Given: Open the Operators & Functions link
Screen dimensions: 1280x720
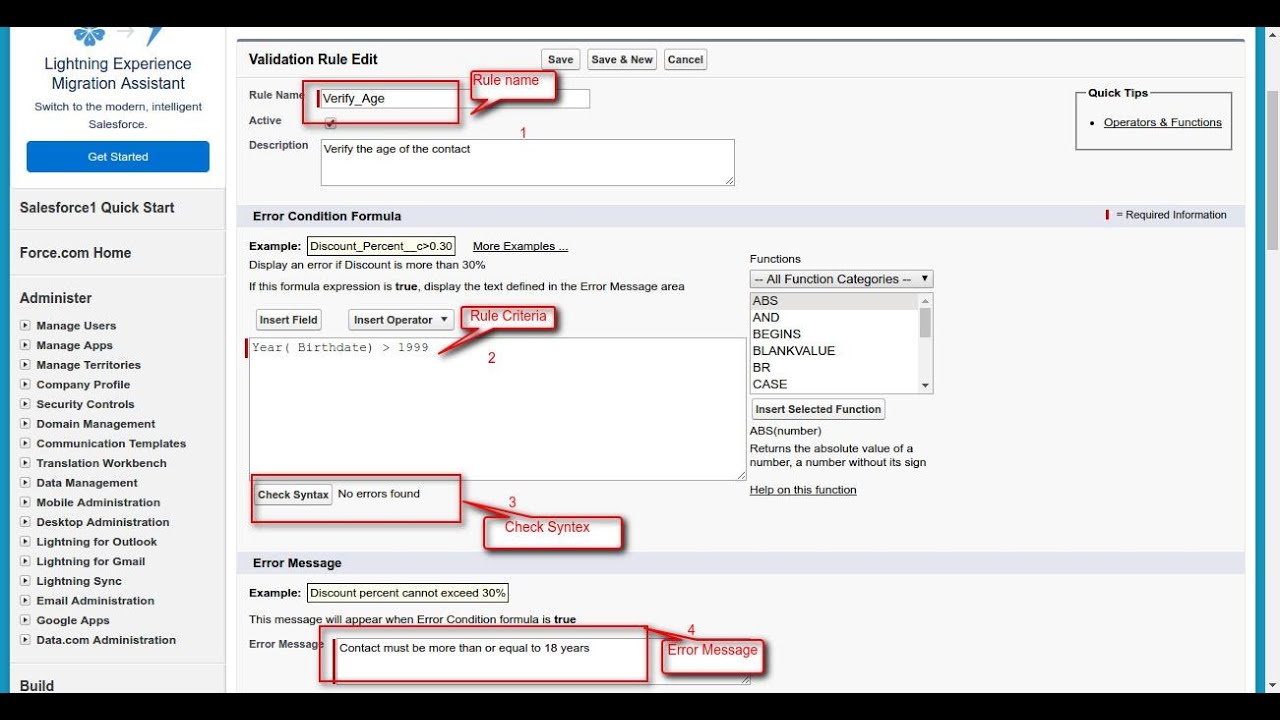Looking at the screenshot, I should [1163, 122].
